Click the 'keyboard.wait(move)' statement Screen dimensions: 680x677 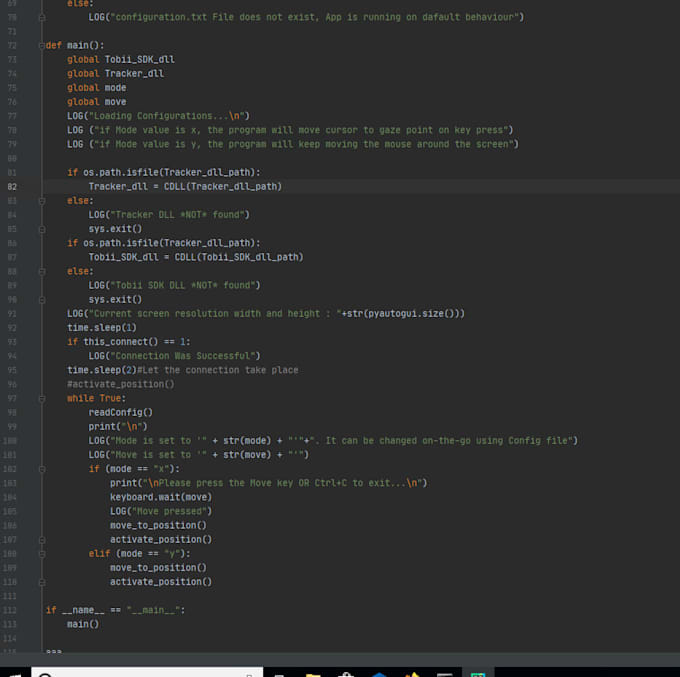click(x=161, y=497)
